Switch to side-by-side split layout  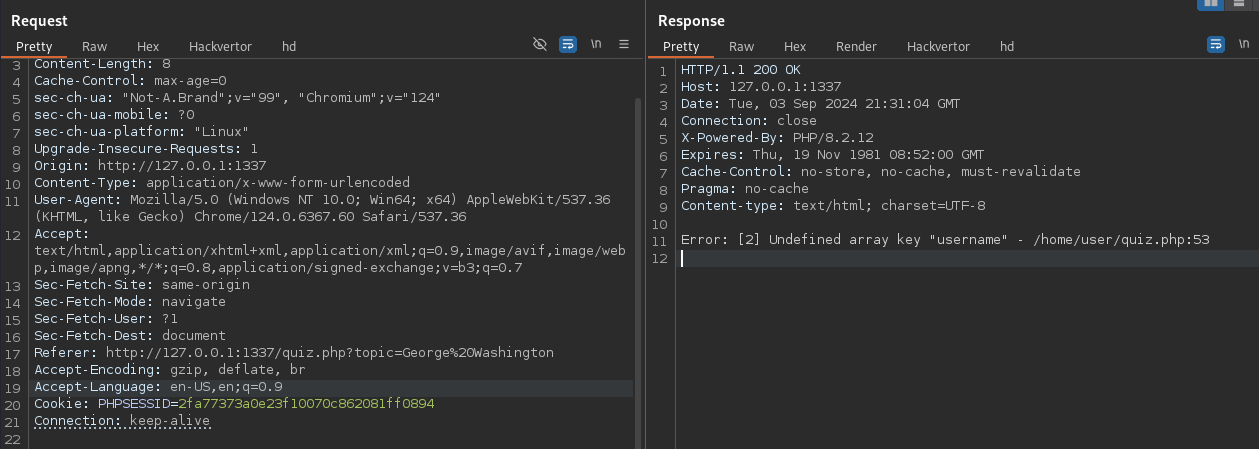pos(1211,4)
